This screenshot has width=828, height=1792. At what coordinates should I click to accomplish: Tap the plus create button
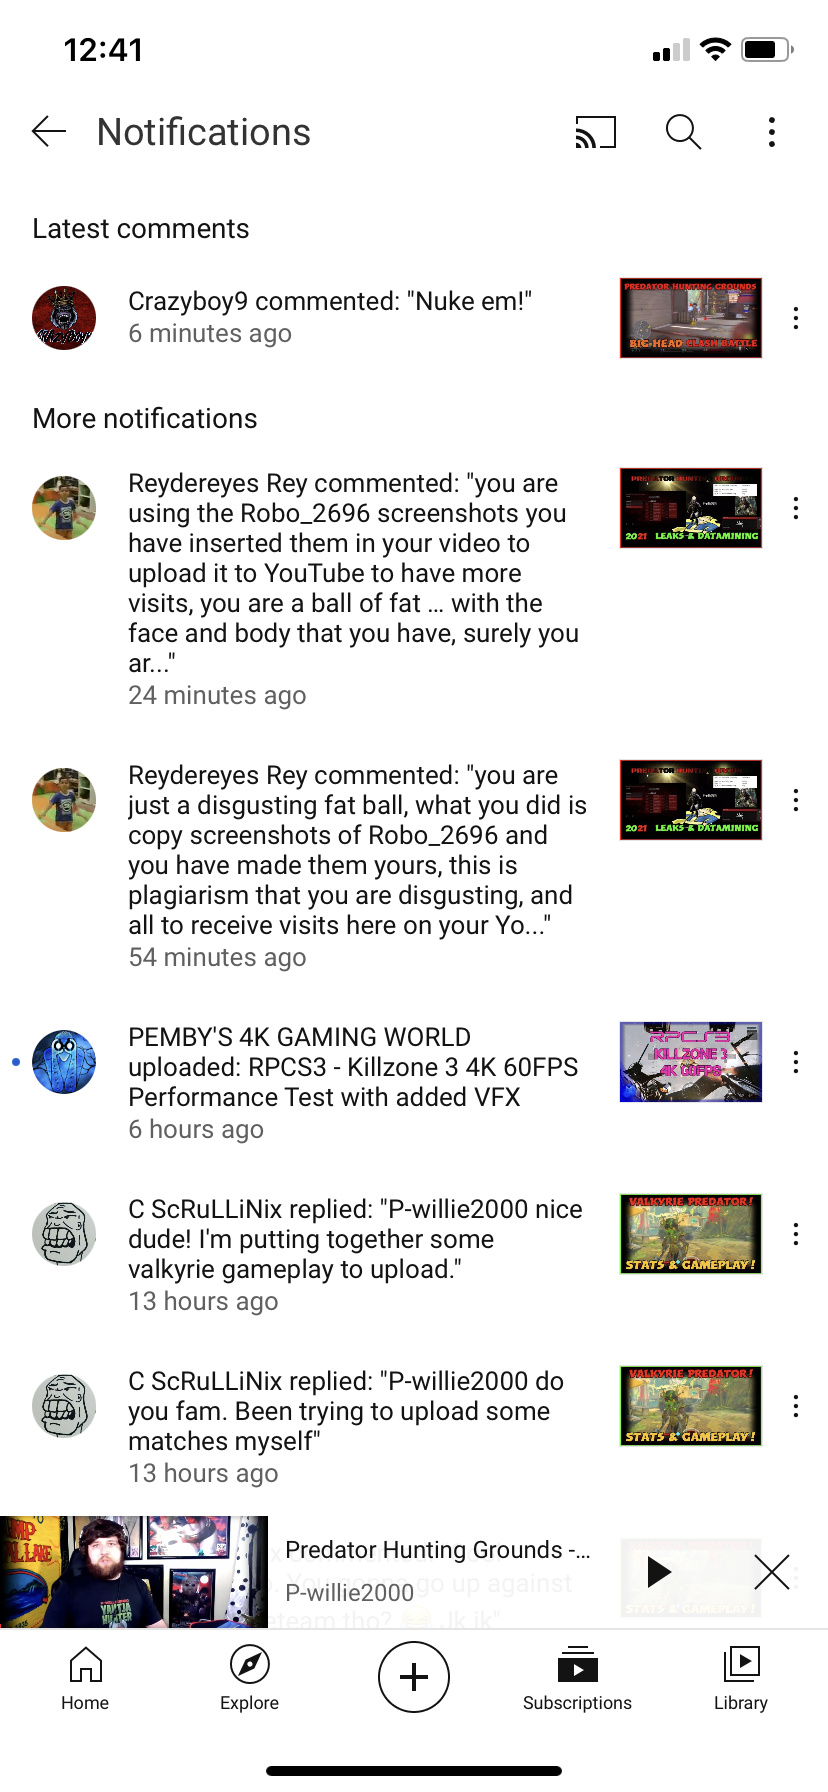pyautogui.click(x=414, y=1677)
